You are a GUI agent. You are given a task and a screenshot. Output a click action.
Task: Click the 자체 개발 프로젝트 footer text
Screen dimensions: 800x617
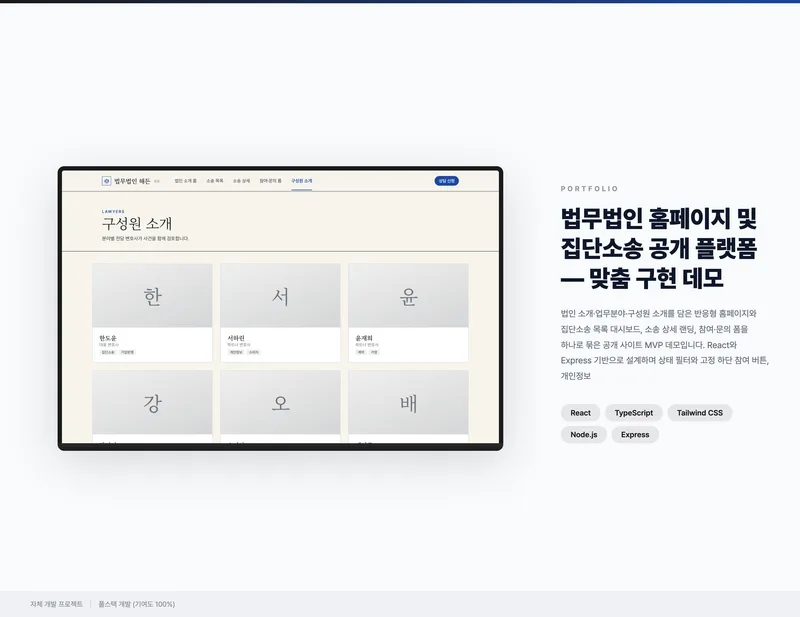[56, 604]
